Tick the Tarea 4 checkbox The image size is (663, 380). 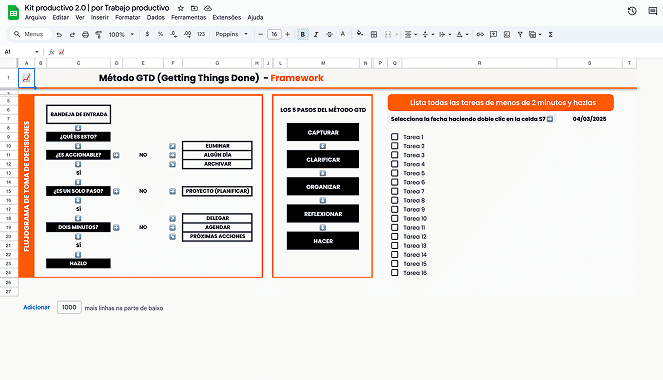[395, 164]
